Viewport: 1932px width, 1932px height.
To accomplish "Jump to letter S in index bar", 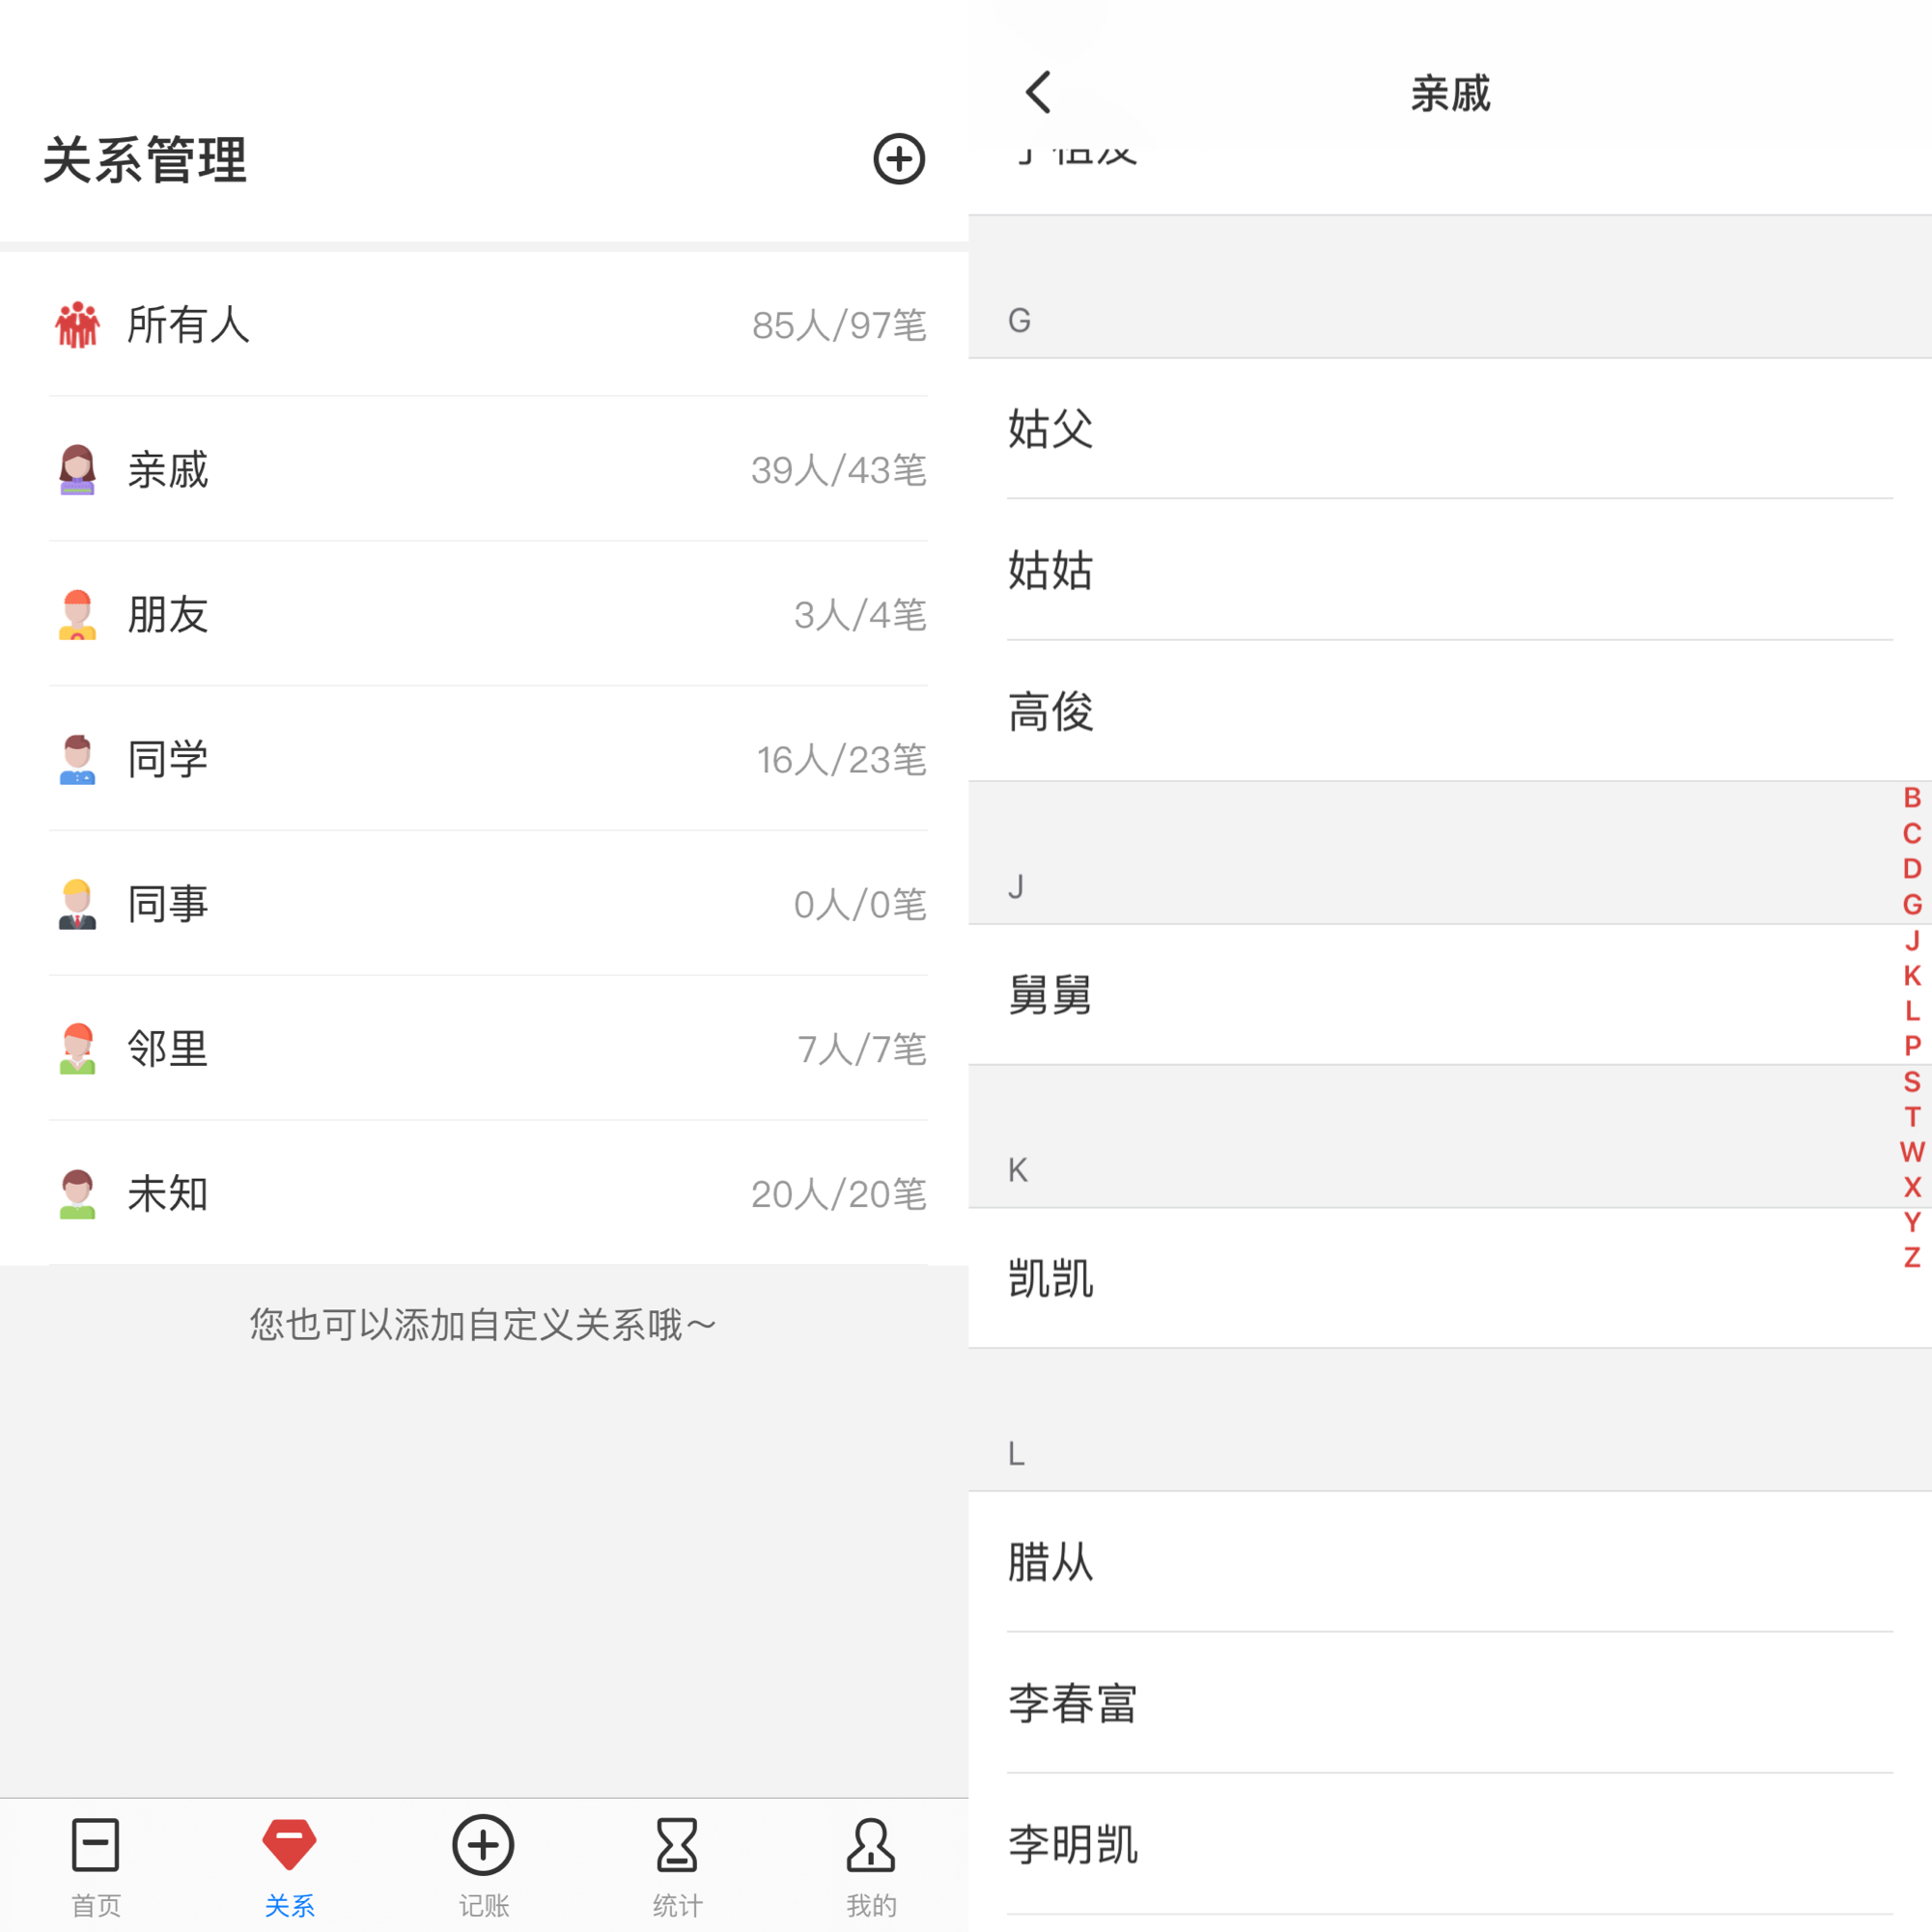I will tap(1911, 1081).
